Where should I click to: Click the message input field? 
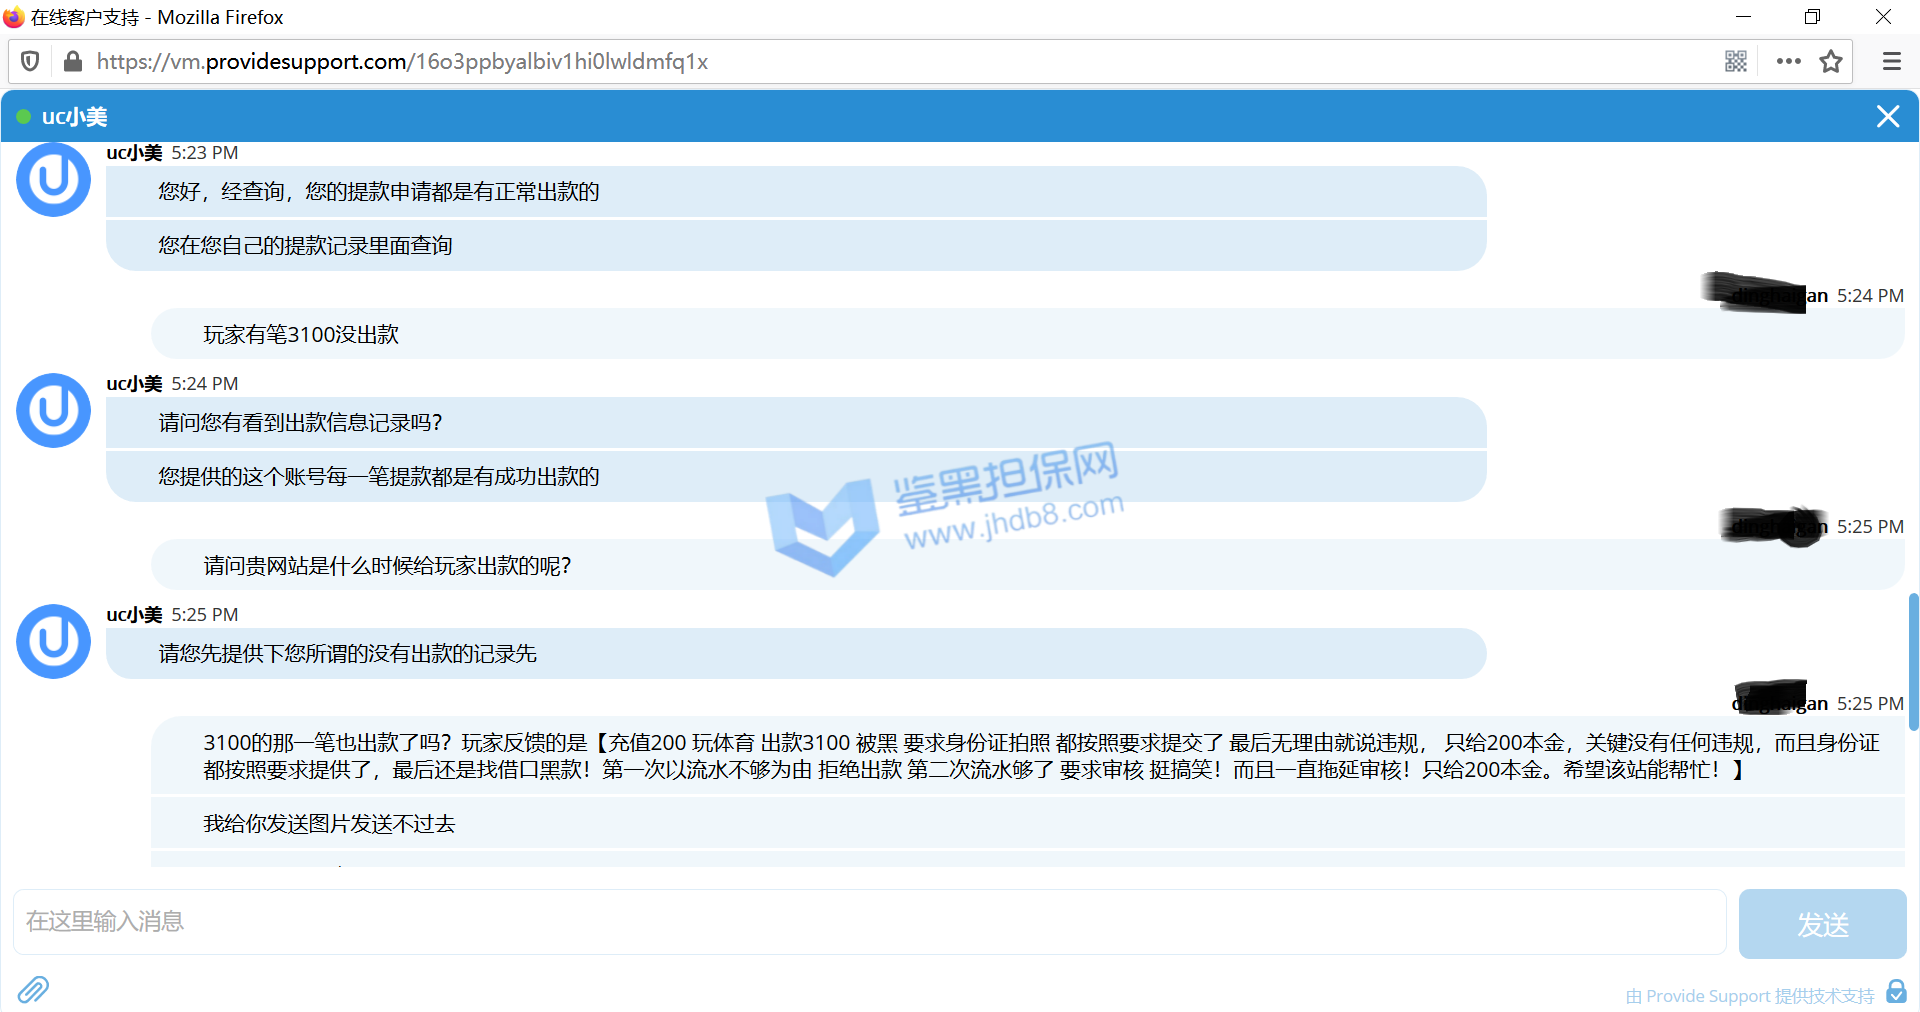click(868, 921)
